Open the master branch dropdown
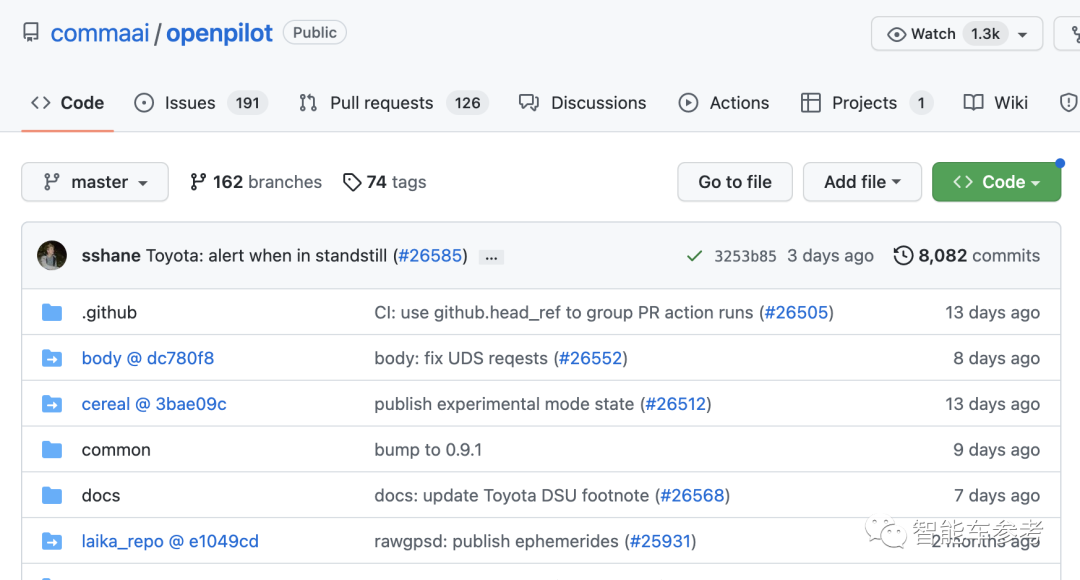 coord(95,182)
